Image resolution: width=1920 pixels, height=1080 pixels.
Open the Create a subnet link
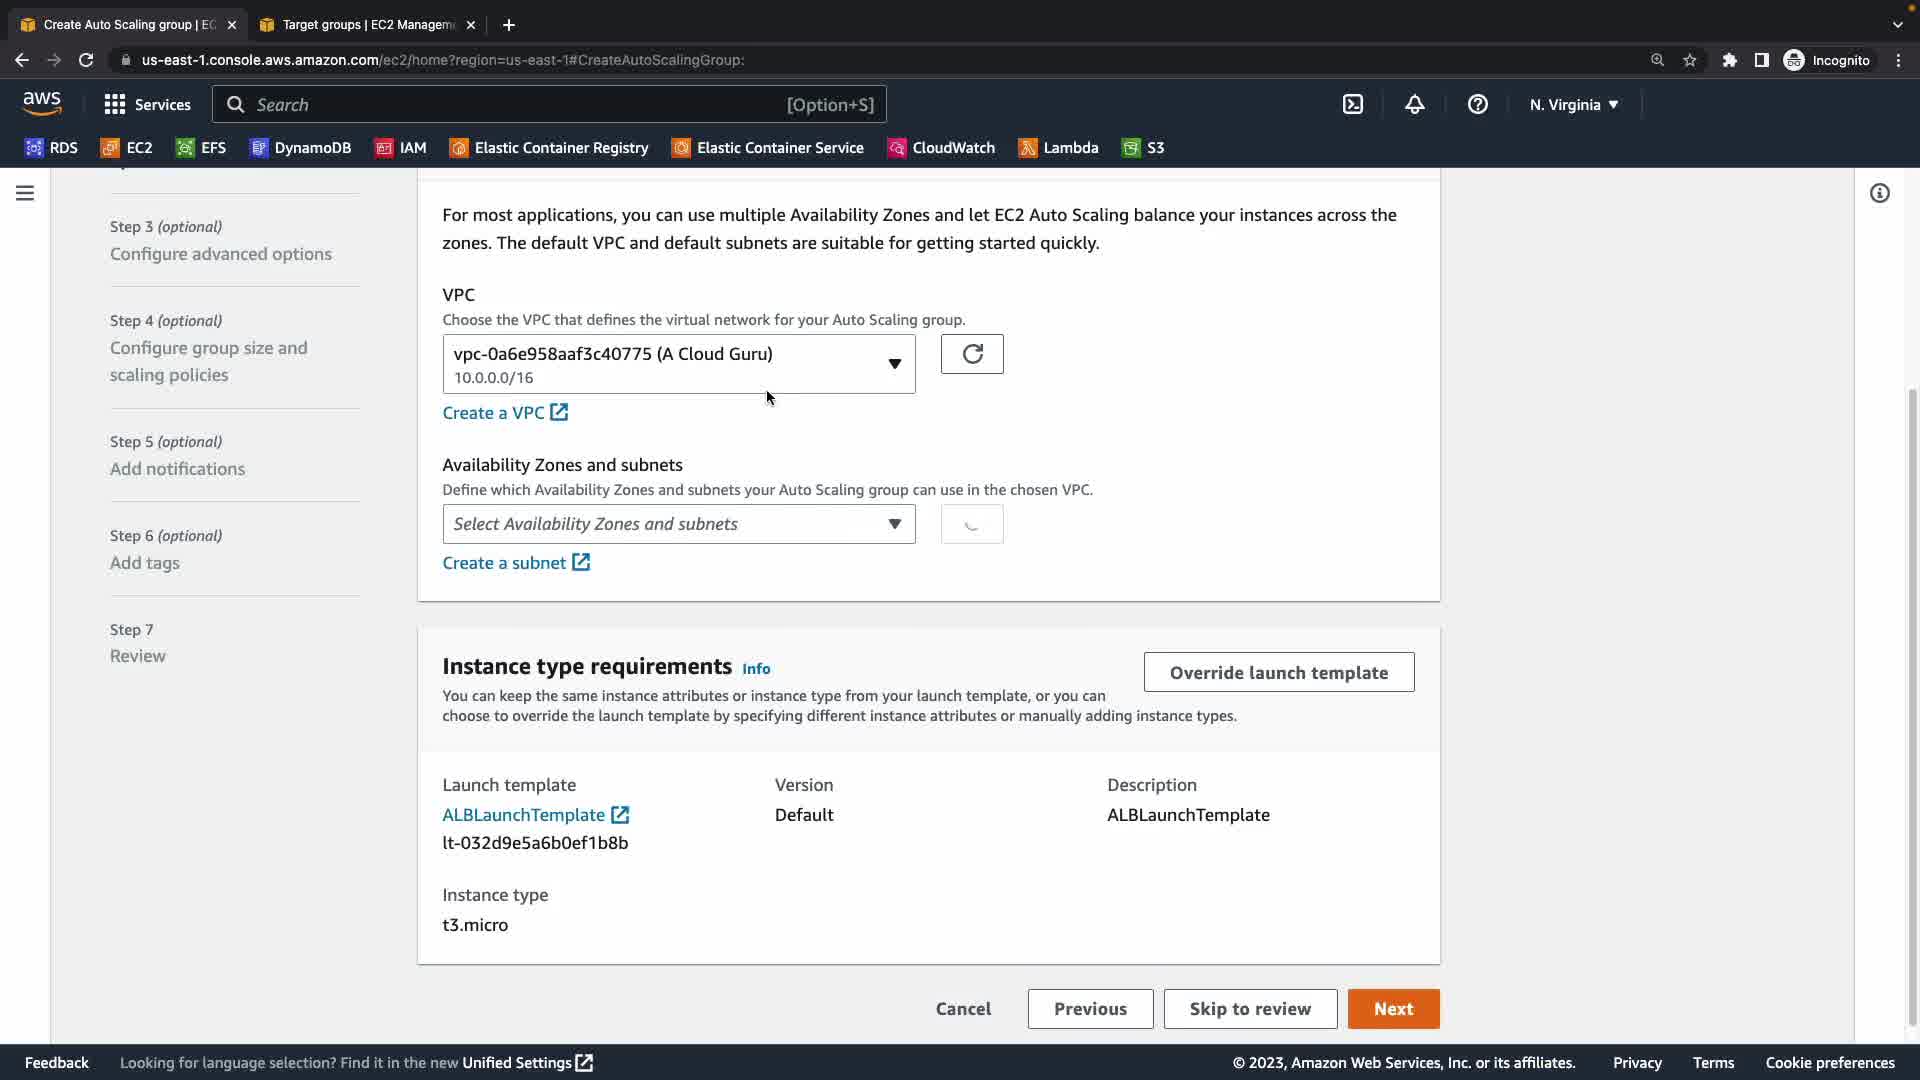coord(516,562)
